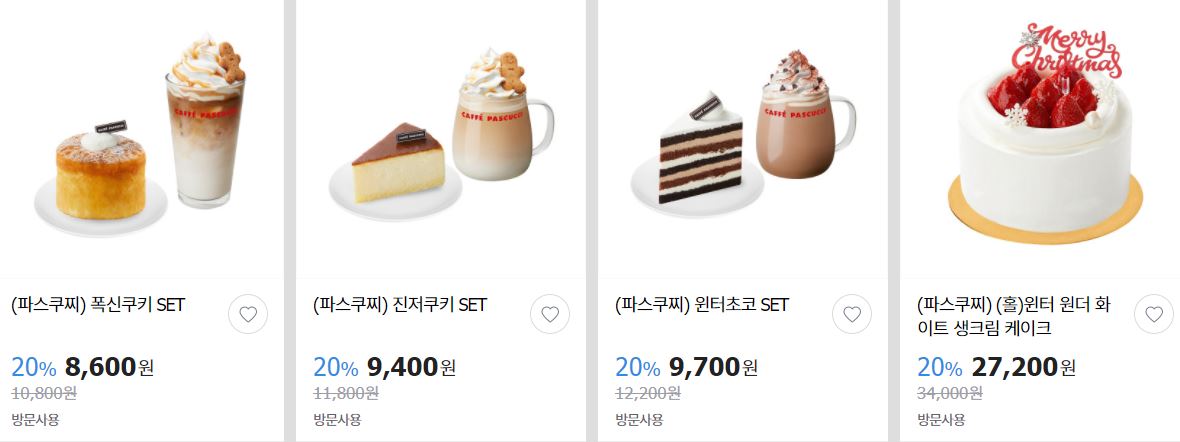This screenshot has width=1180, height=442.
Task: Select the (파스쿠찌) 윈터초코 SET title
Action: 702,305
